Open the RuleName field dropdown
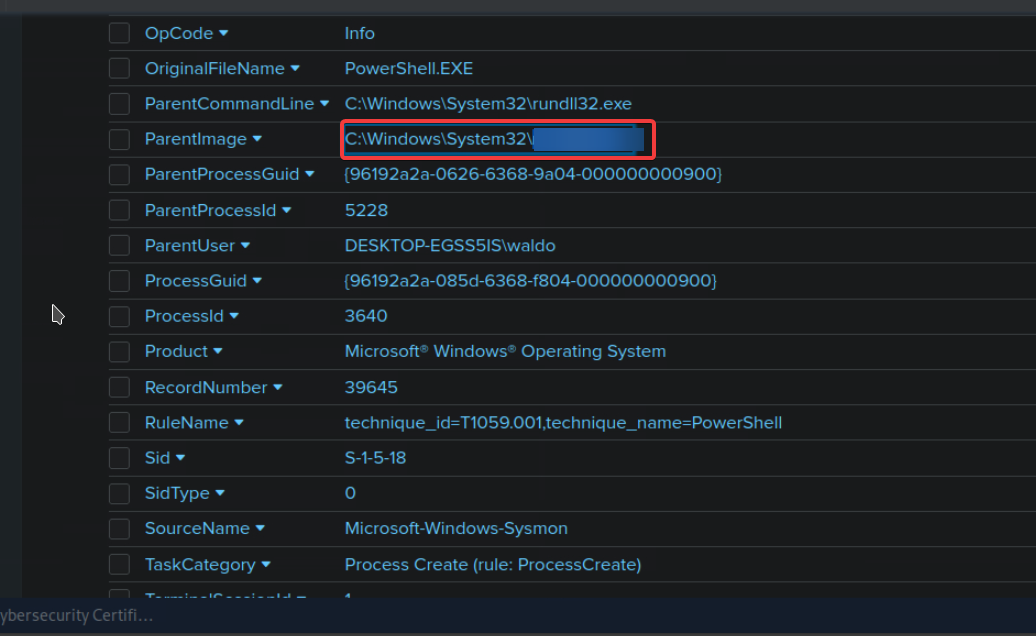Screen dimensions: 1036x636 click(x=239, y=423)
